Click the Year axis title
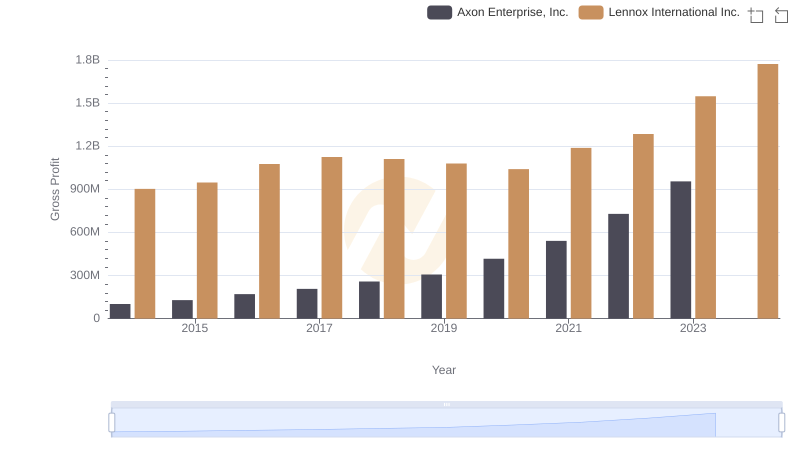This screenshot has height=461, width=800. pos(444,370)
